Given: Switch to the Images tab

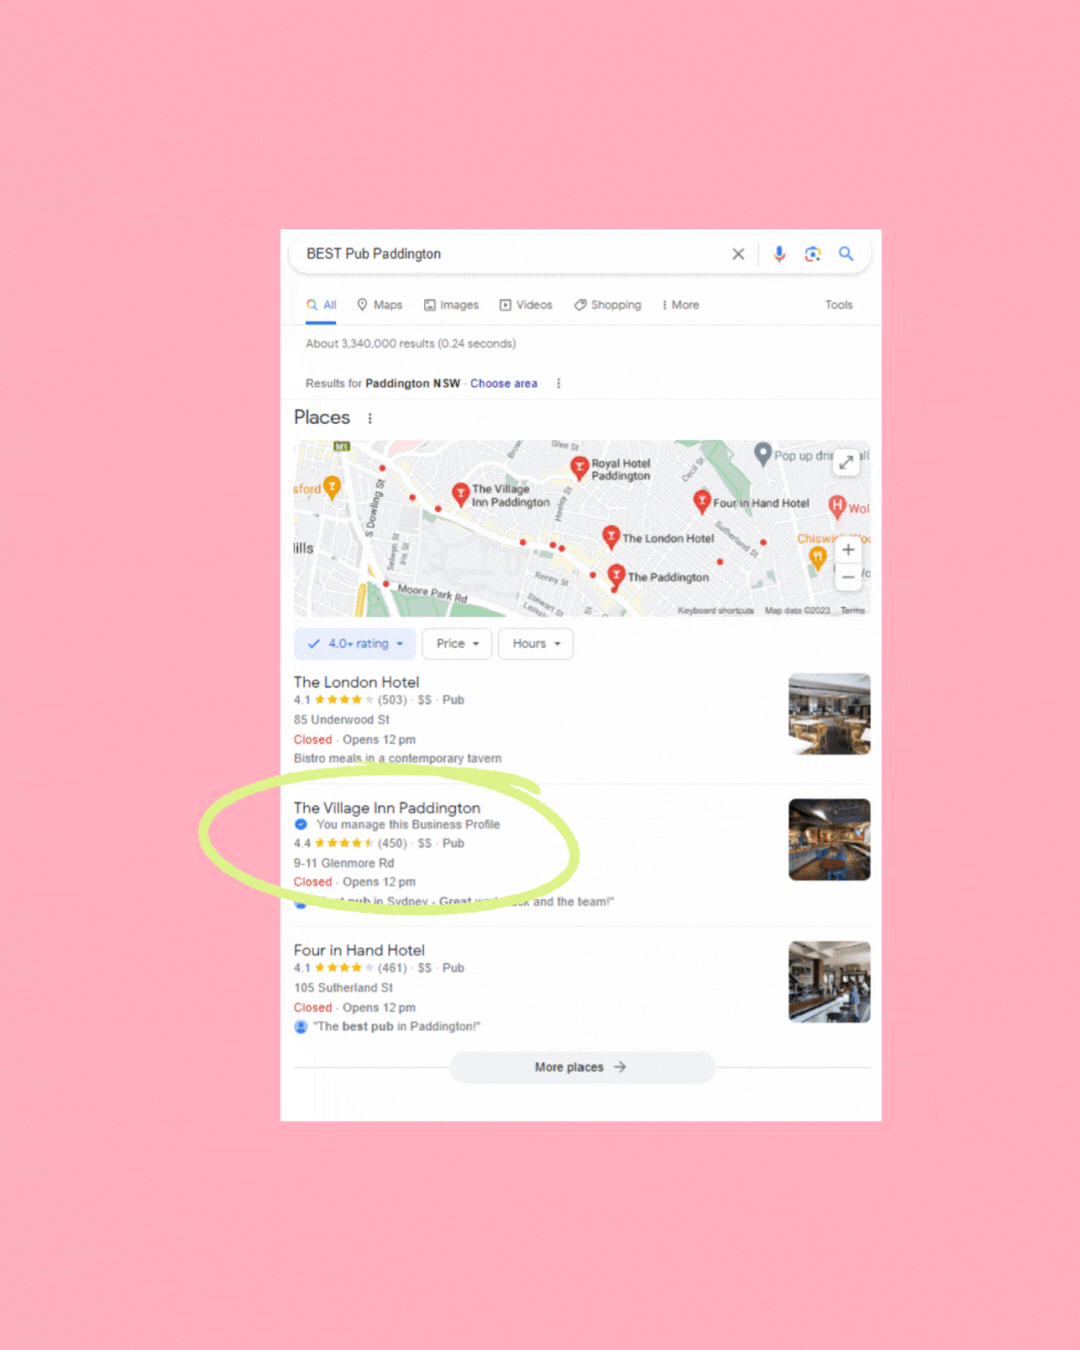Looking at the screenshot, I should (x=451, y=305).
